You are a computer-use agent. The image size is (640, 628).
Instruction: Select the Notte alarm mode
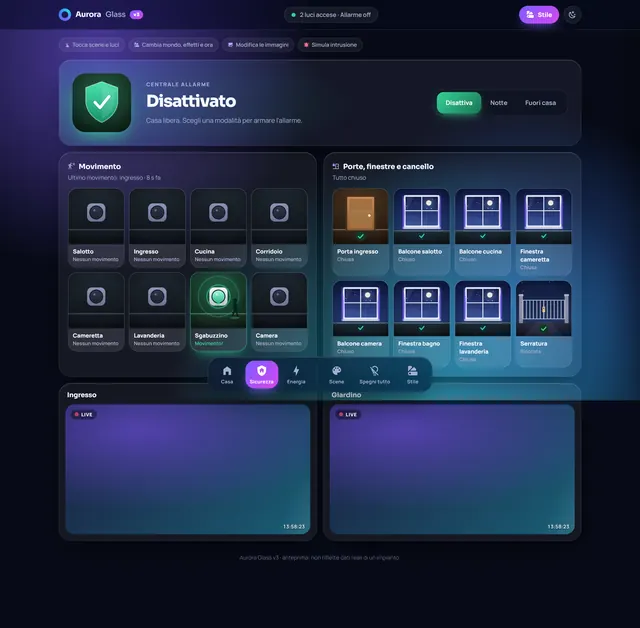pos(498,103)
